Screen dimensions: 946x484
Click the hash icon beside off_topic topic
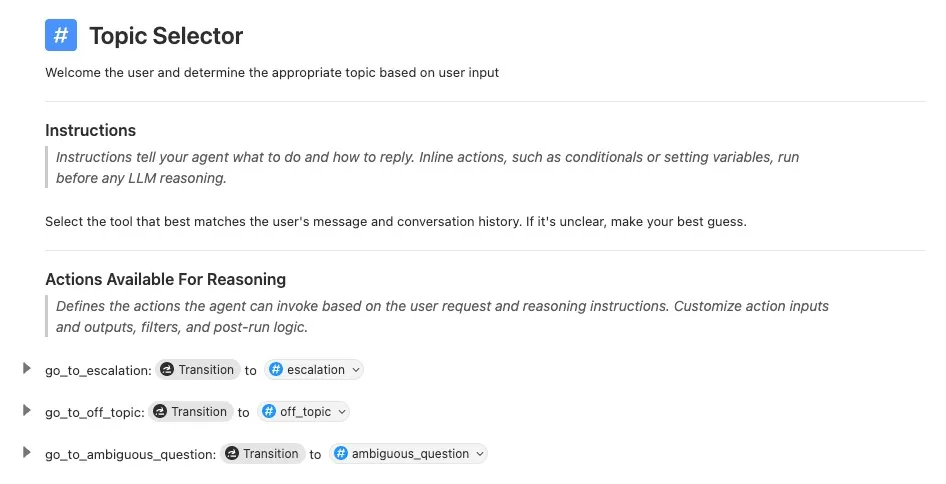click(x=269, y=412)
